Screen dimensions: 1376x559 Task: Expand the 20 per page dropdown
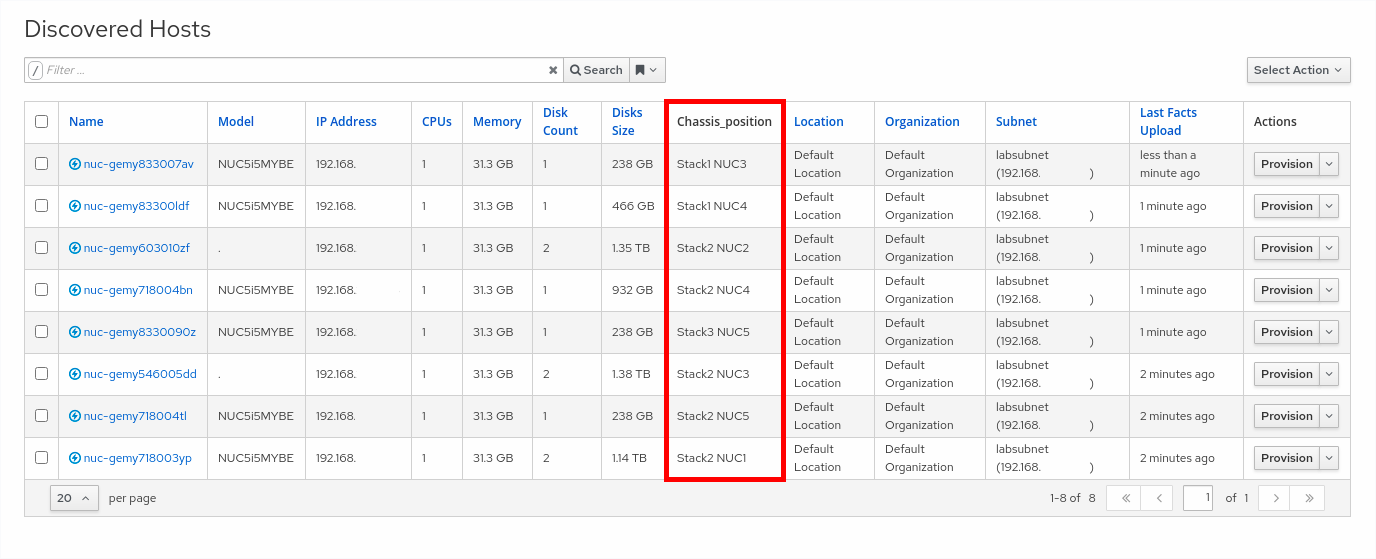click(x=74, y=498)
